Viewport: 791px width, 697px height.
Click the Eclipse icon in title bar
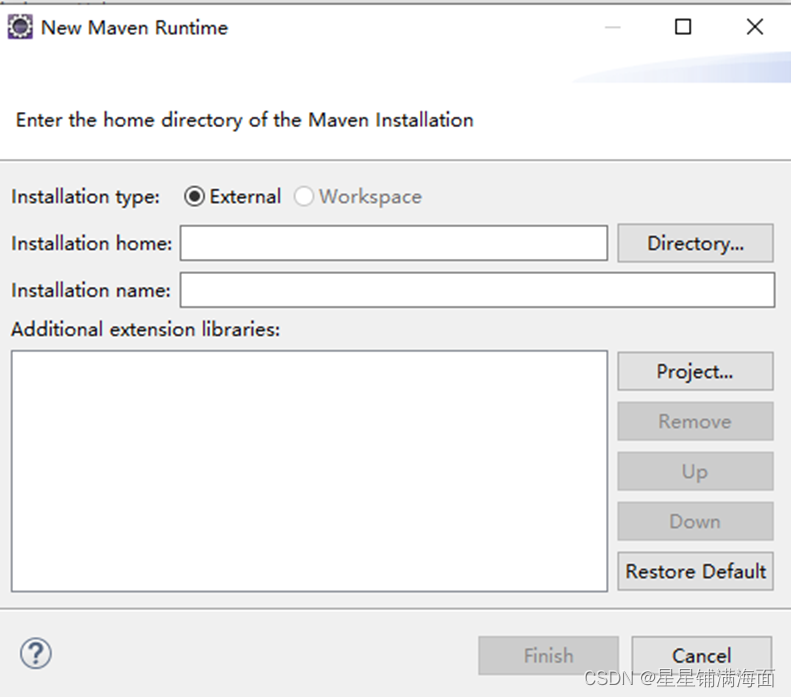(20, 27)
